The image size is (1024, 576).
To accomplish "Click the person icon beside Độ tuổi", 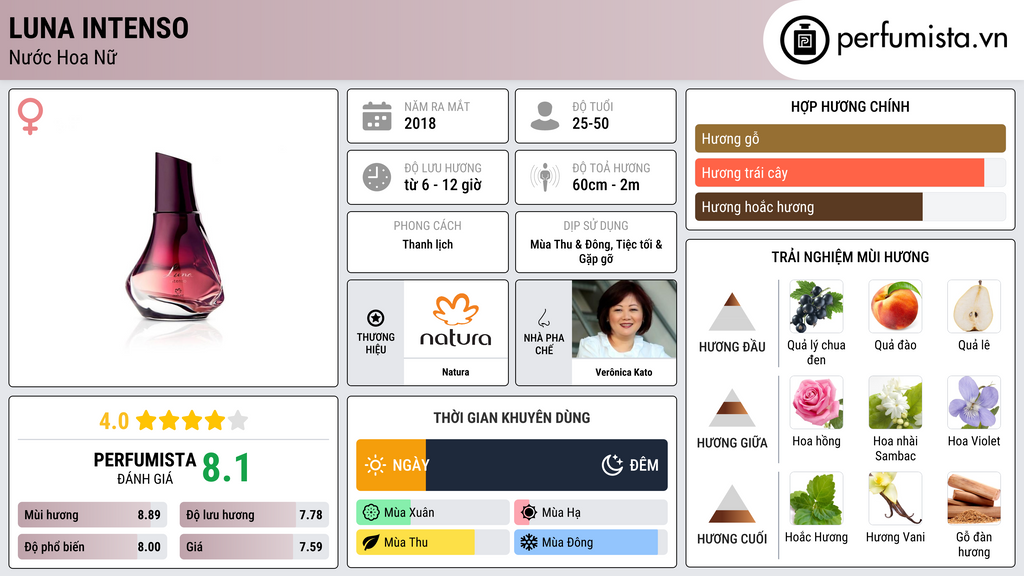I will pyautogui.click(x=545, y=116).
